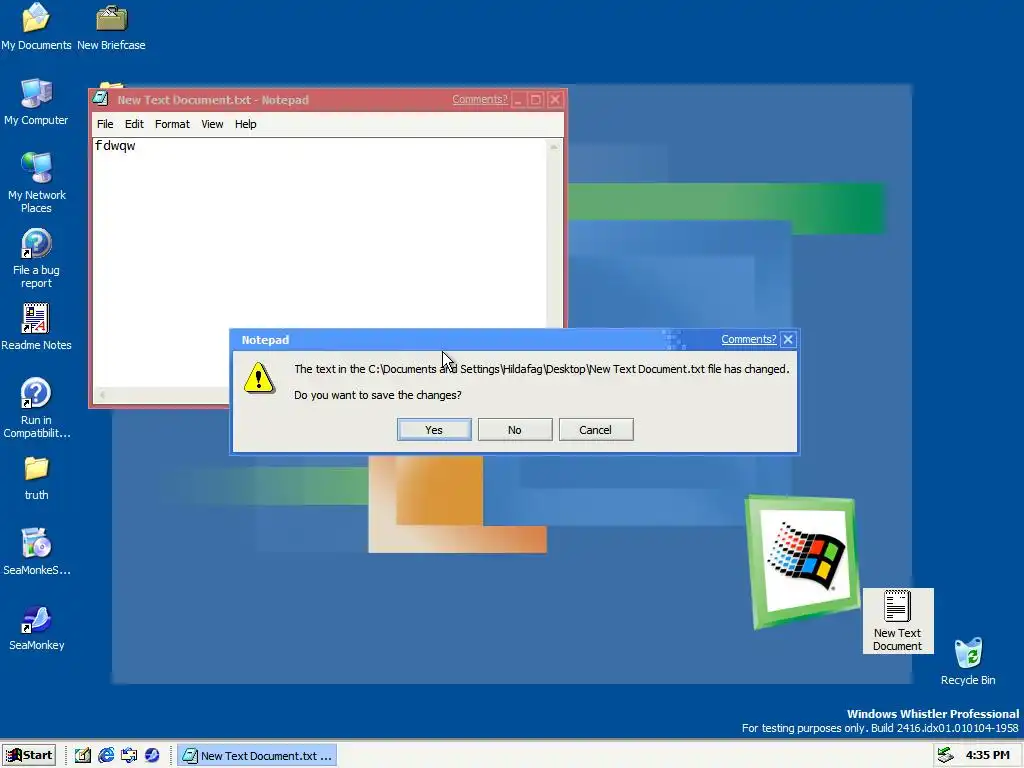
Task: Click the 4:35 PM clock
Action: pos(987,756)
